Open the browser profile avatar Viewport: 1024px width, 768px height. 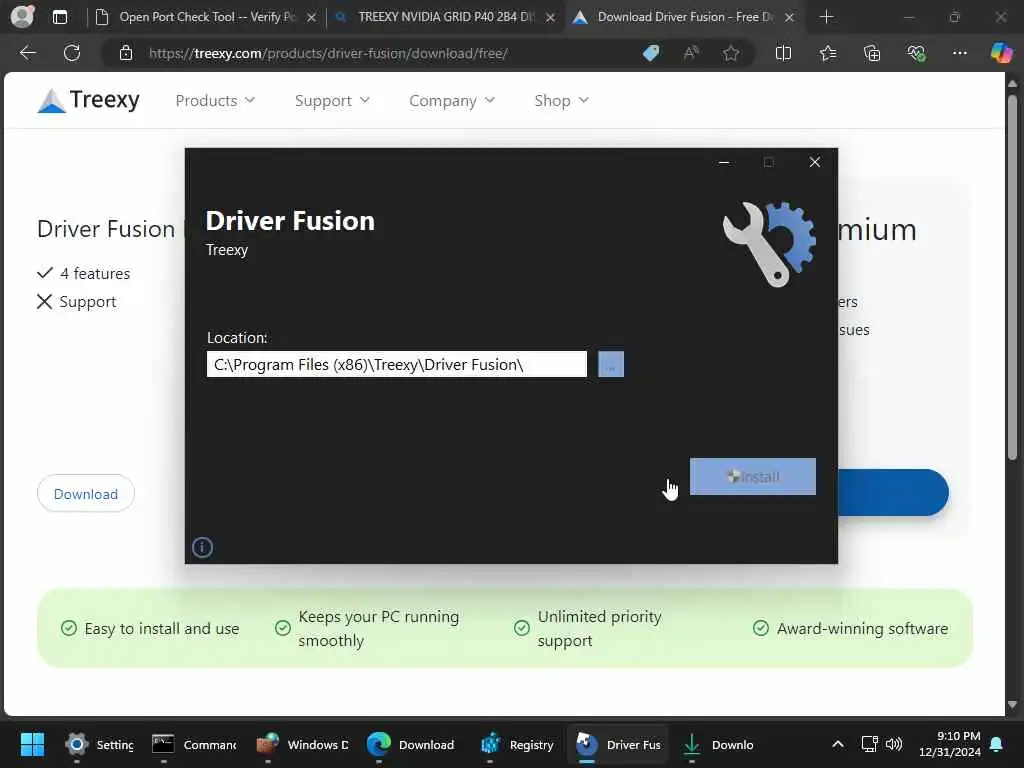[22, 16]
